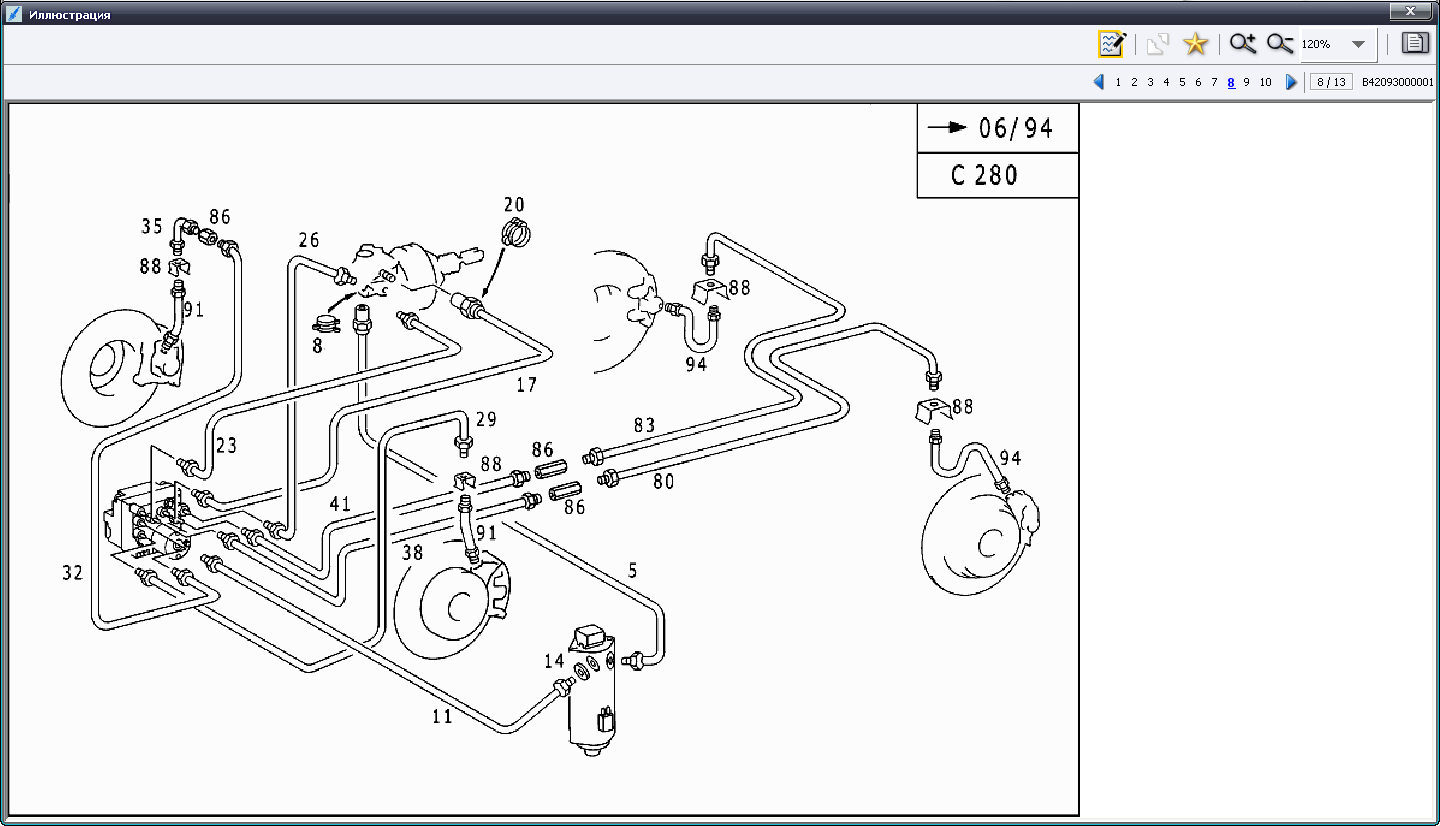Viewport: 1440px width, 826px height.
Task: Jump to illustration page 1
Action: (x=1118, y=83)
